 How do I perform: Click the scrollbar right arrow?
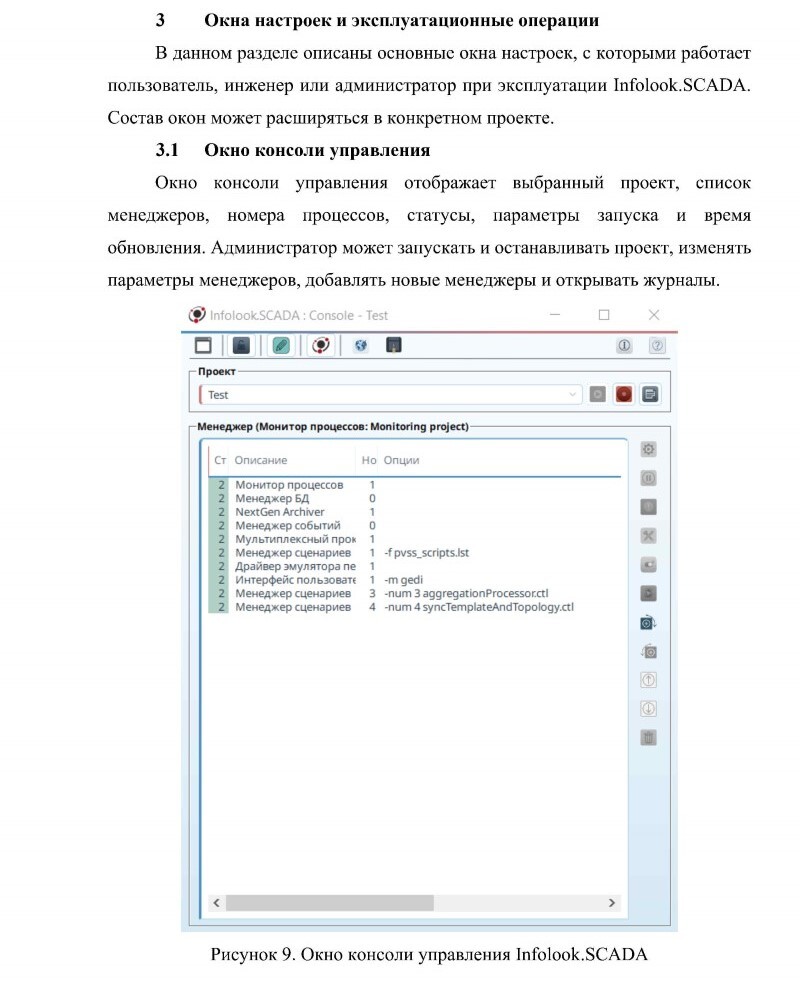(x=612, y=903)
